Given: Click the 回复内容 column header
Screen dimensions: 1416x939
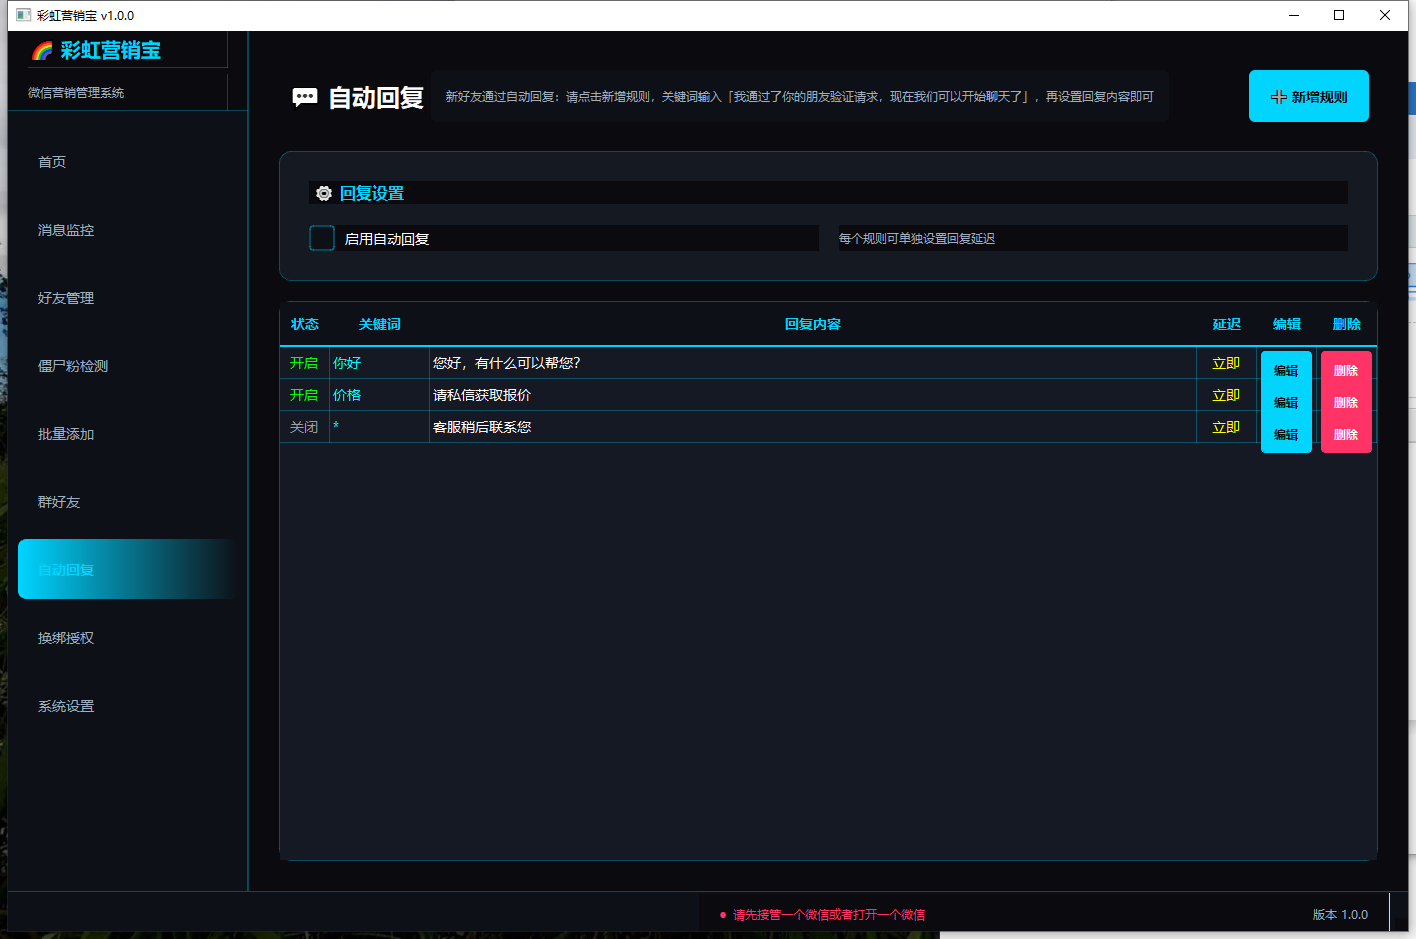Looking at the screenshot, I should tap(813, 324).
